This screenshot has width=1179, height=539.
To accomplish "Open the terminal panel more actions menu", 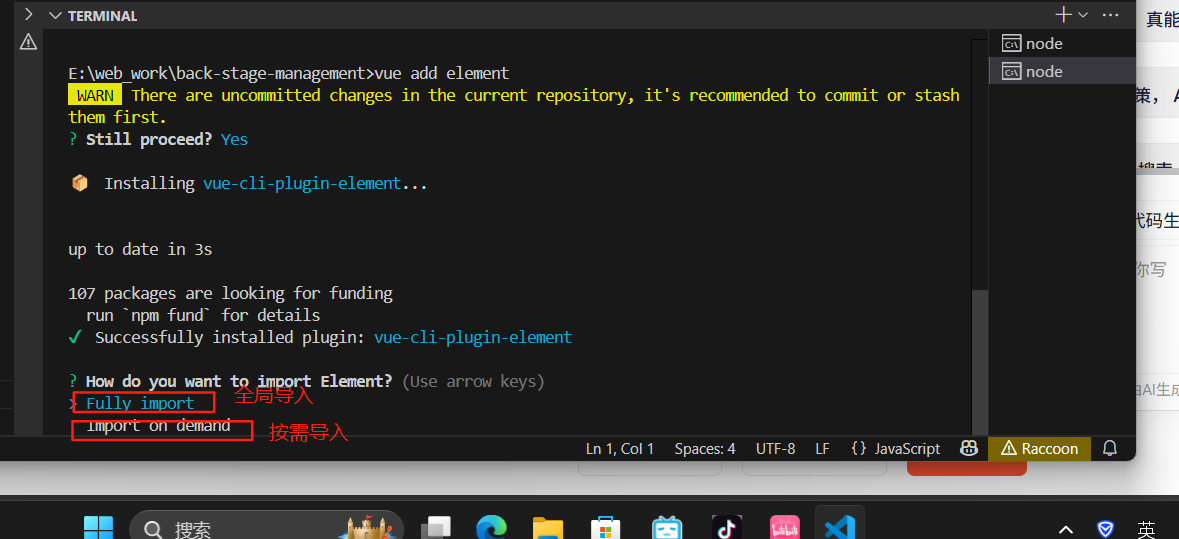I will (x=1110, y=14).
